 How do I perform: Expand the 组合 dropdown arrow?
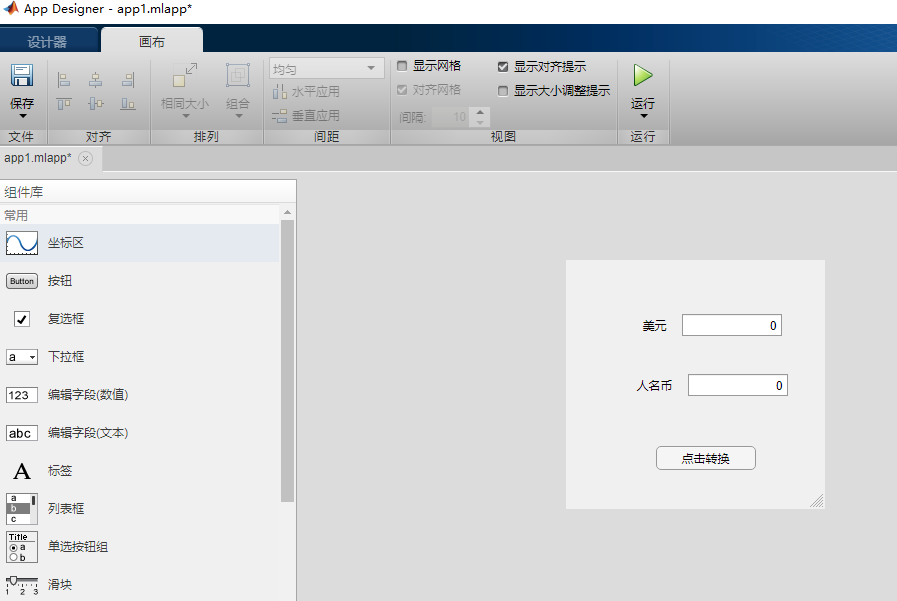(239, 116)
